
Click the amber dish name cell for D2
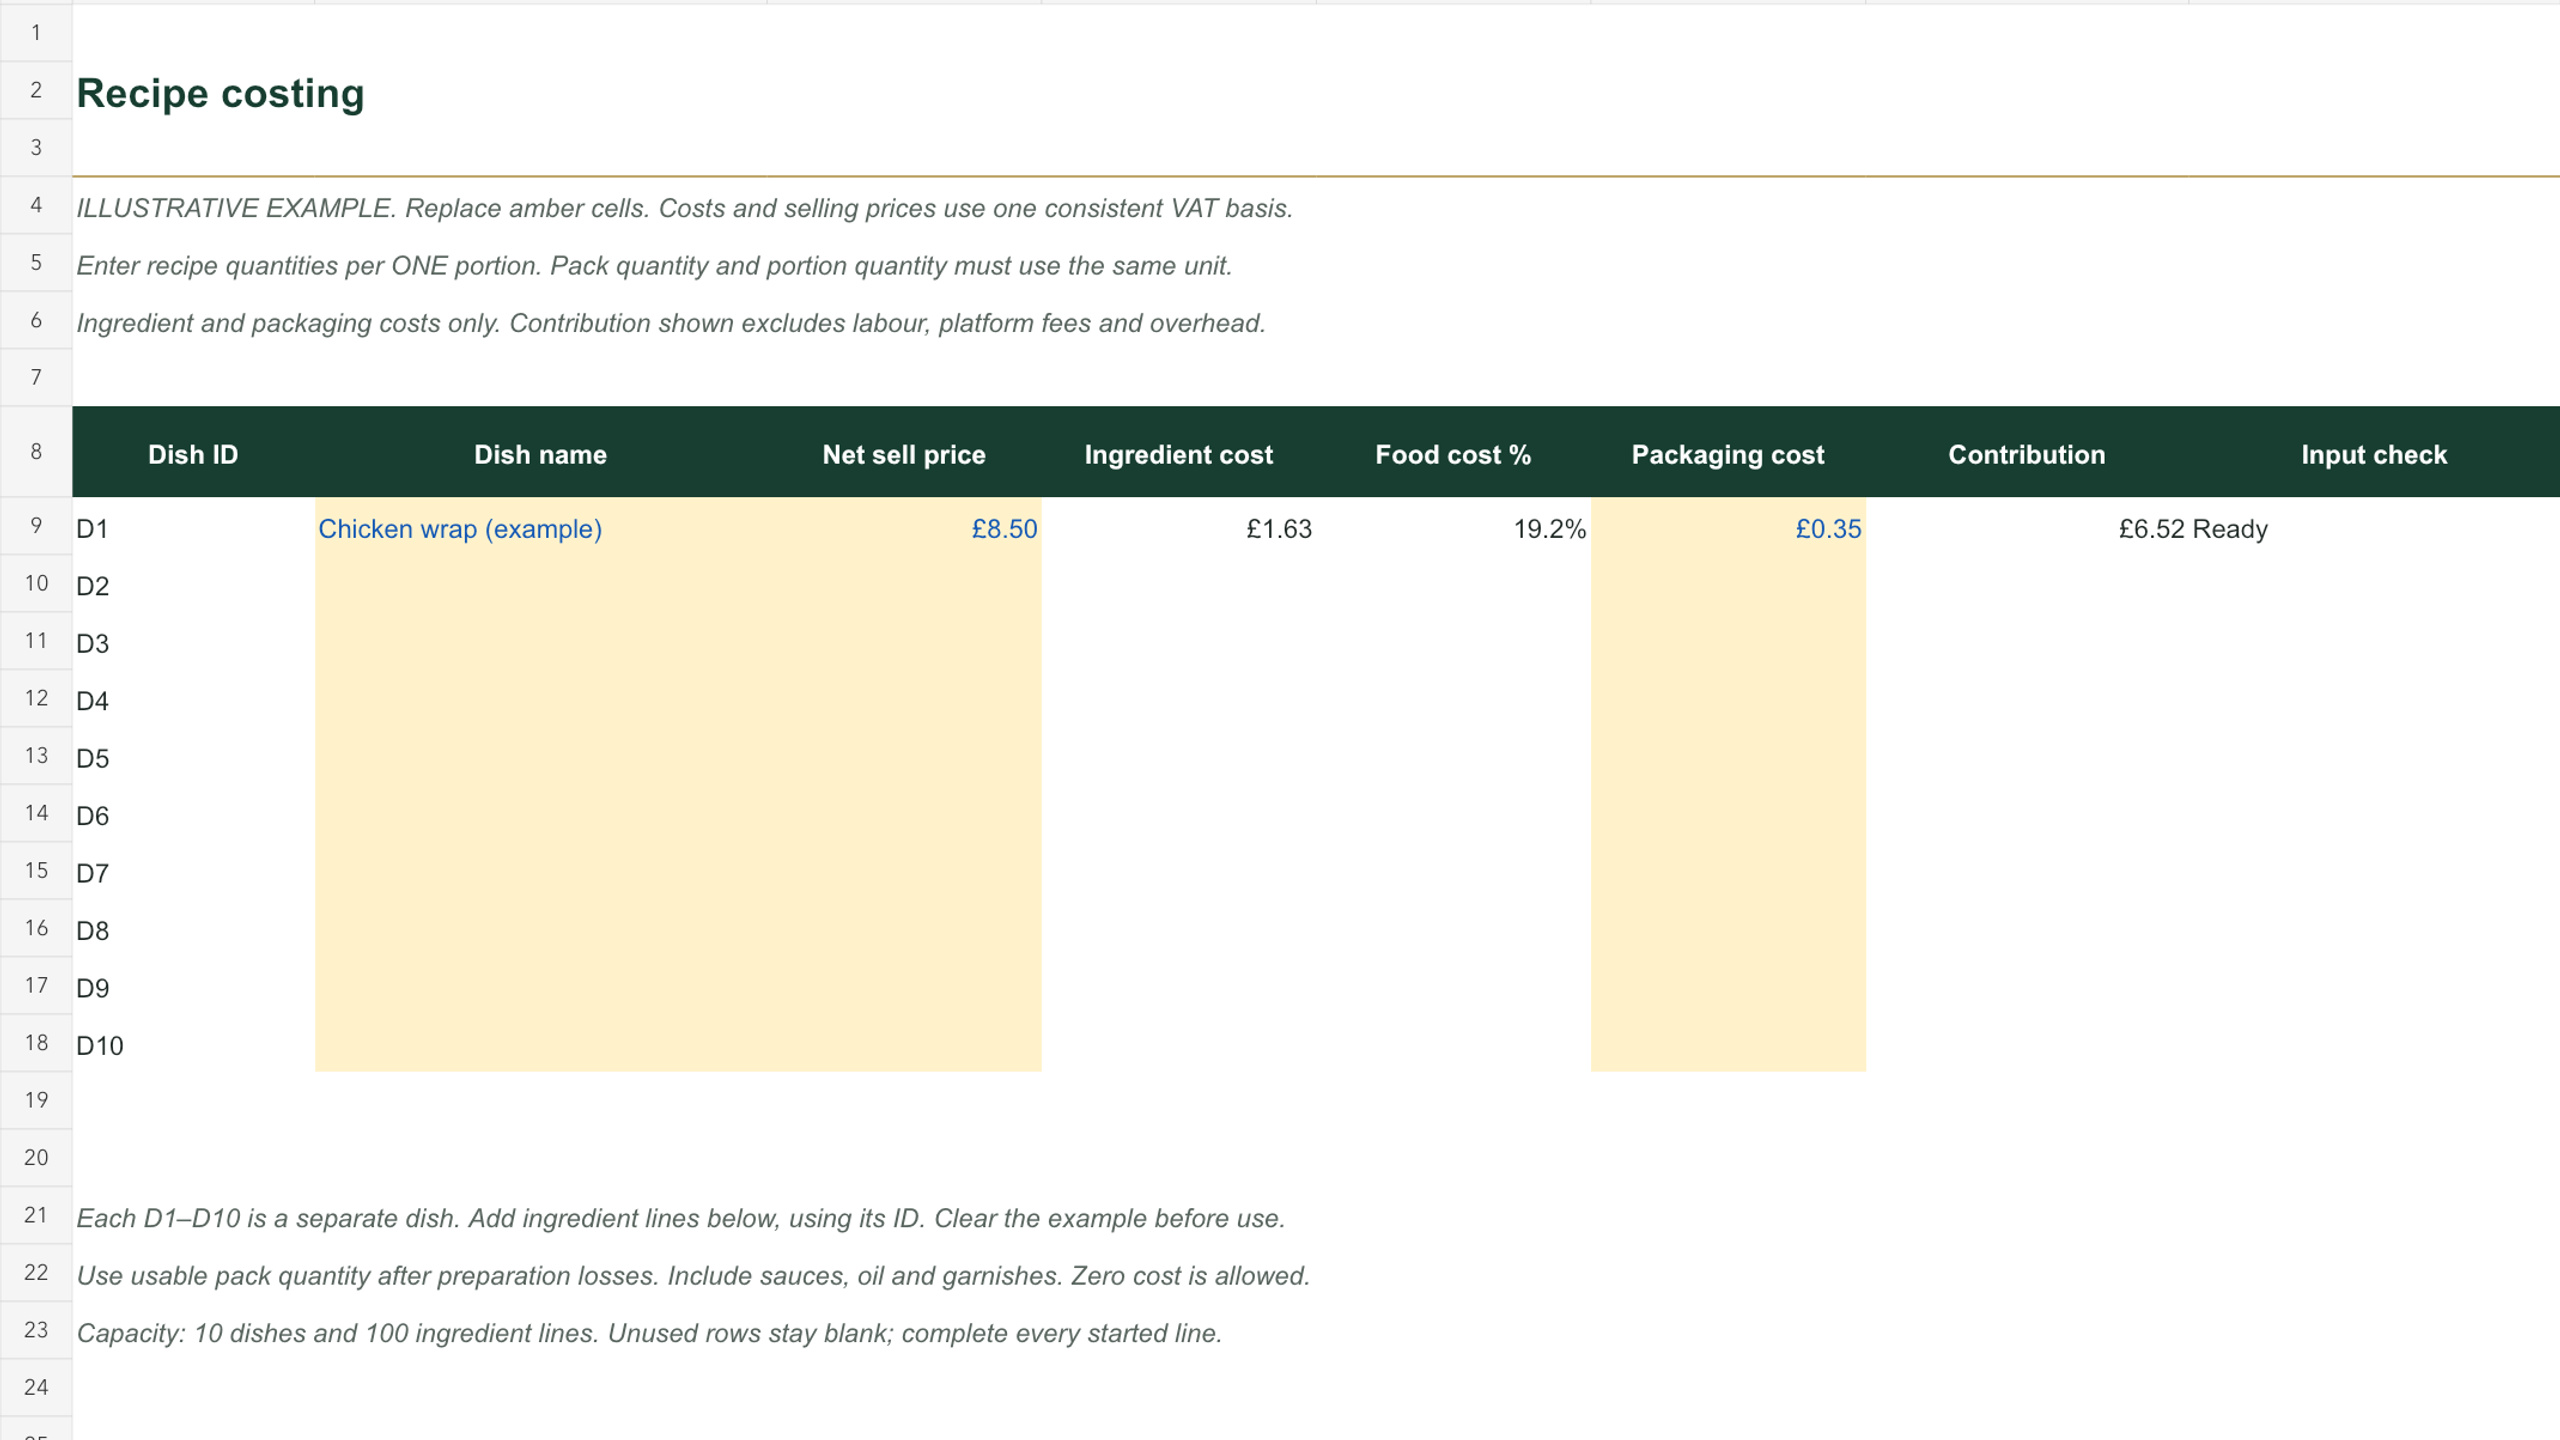click(541, 586)
